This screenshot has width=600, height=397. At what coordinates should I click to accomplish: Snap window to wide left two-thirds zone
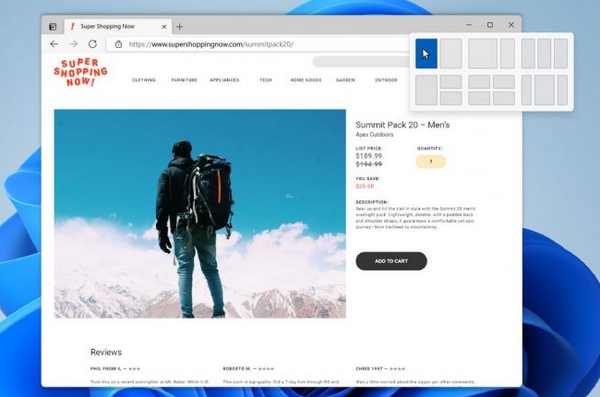point(483,54)
